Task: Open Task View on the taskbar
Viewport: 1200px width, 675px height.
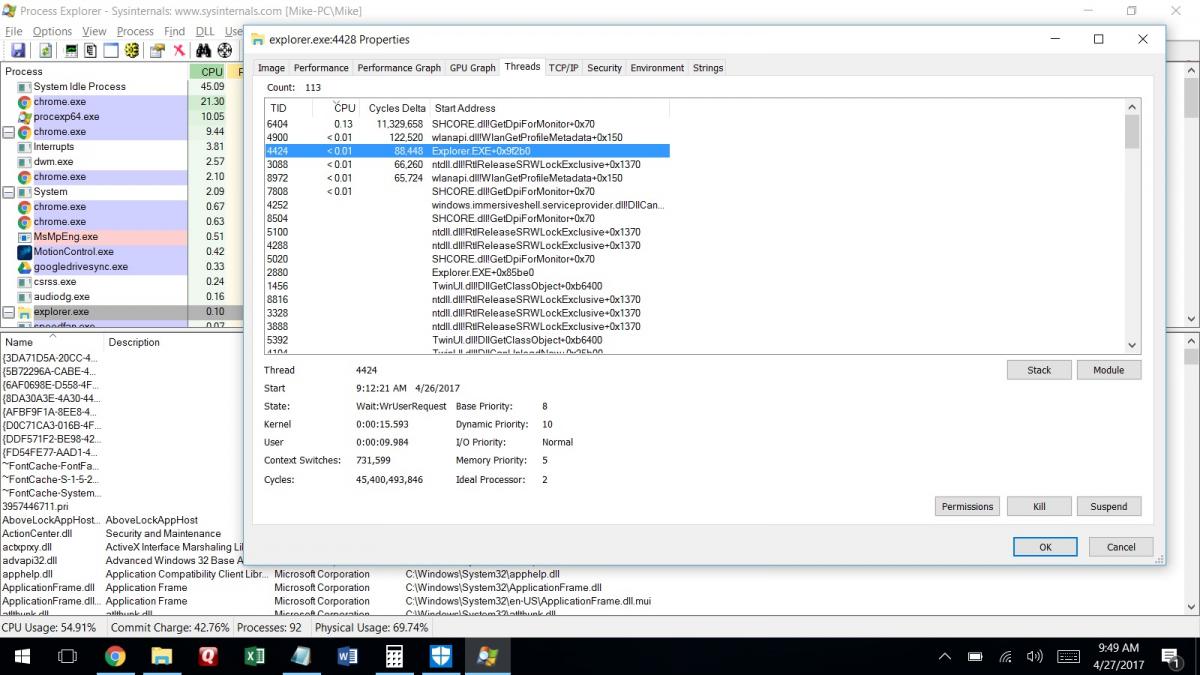Action: click(67, 657)
